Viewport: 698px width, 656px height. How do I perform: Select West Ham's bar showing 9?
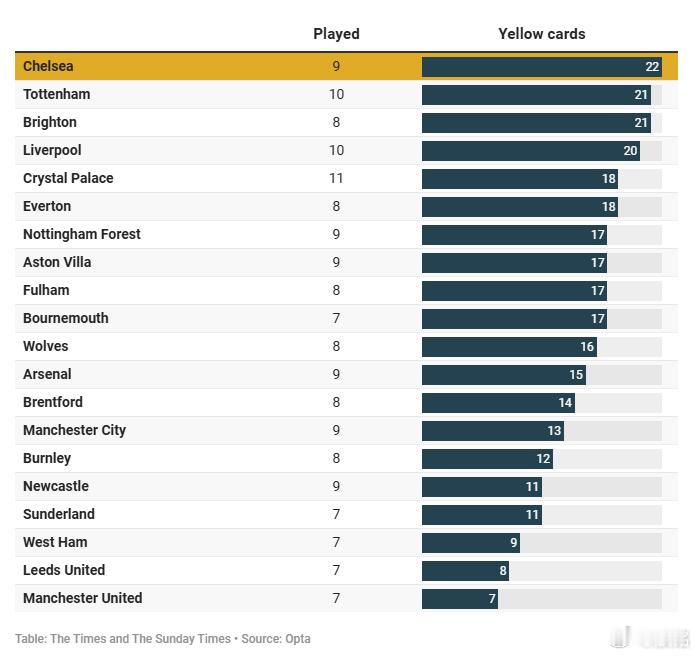pyautogui.click(x=470, y=543)
